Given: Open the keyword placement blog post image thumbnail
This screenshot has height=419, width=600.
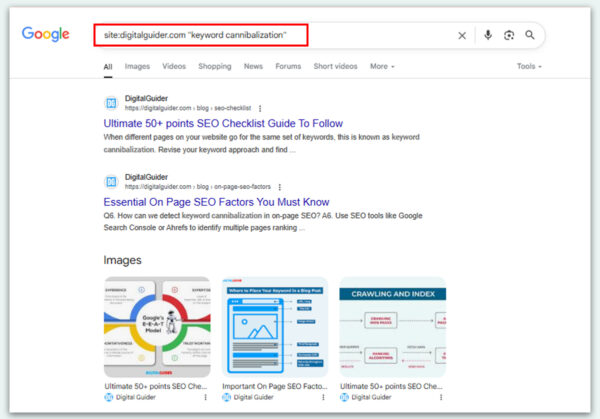Looking at the screenshot, I should pos(275,327).
